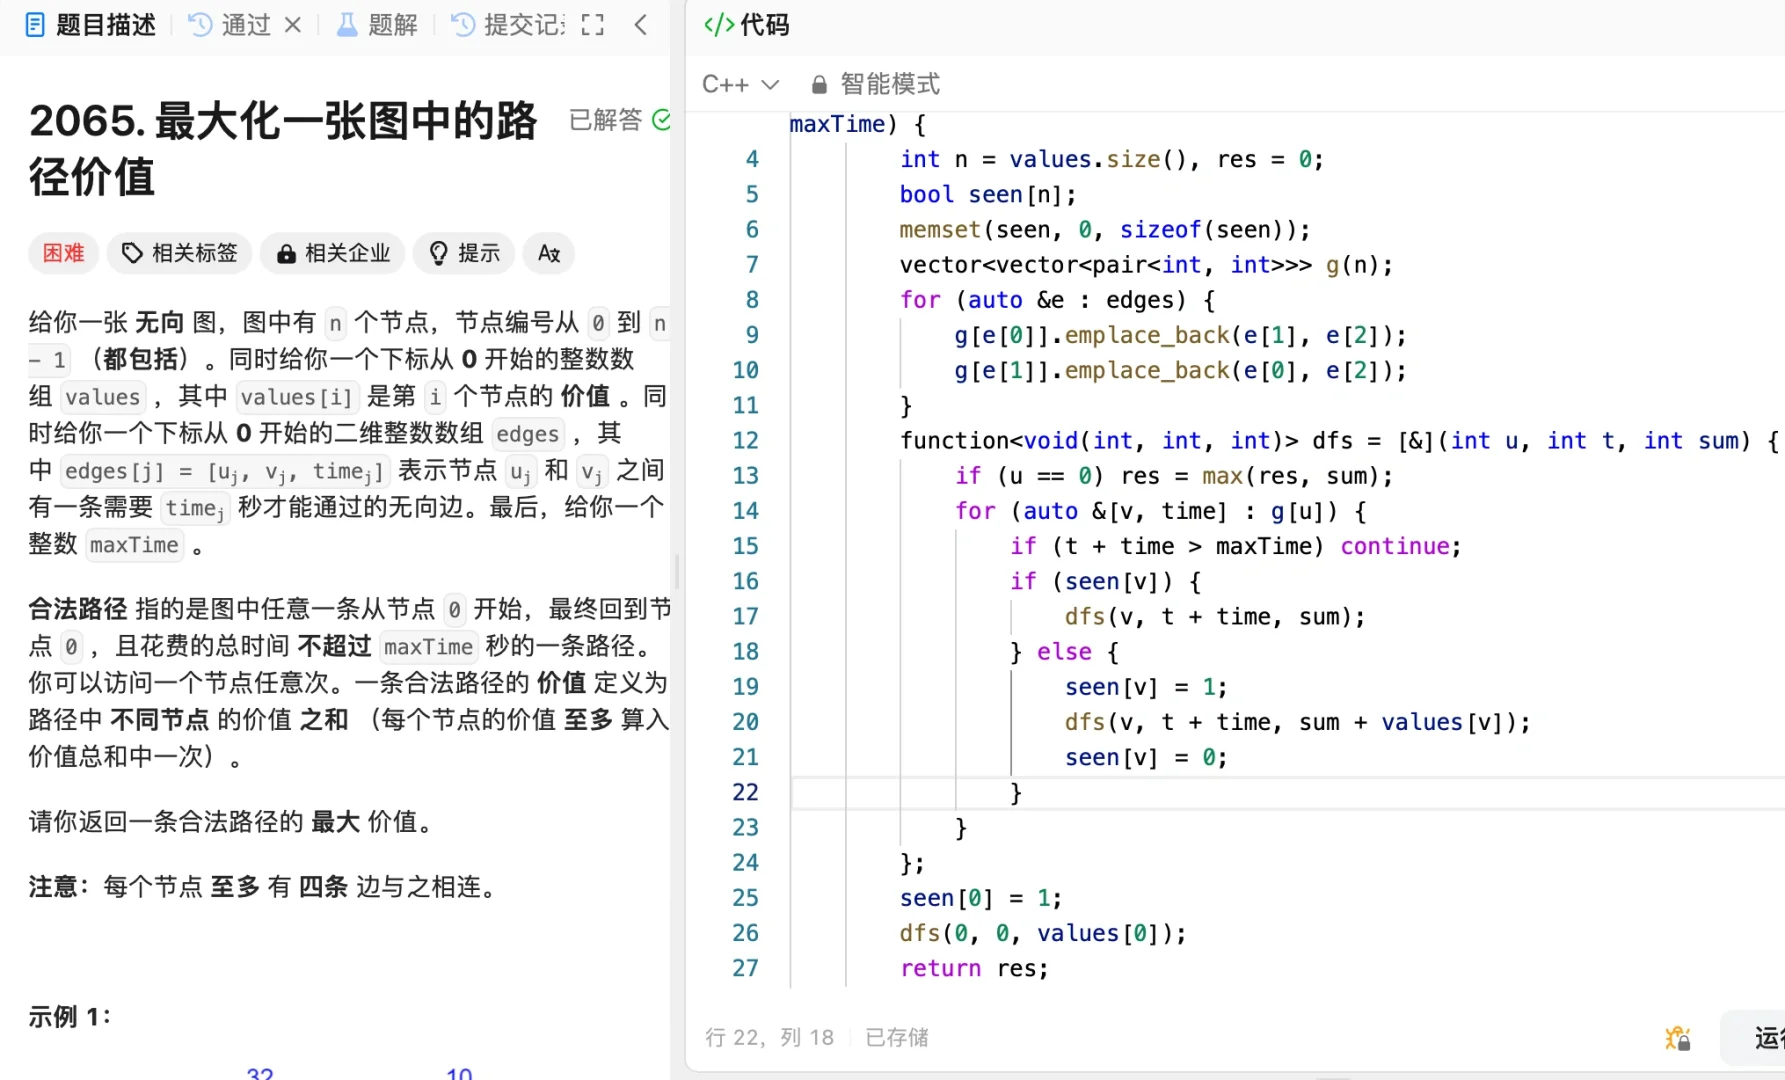This screenshot has height=1080, width=1785.
Task: Open the 提交记录 tab
Action: 508,25
